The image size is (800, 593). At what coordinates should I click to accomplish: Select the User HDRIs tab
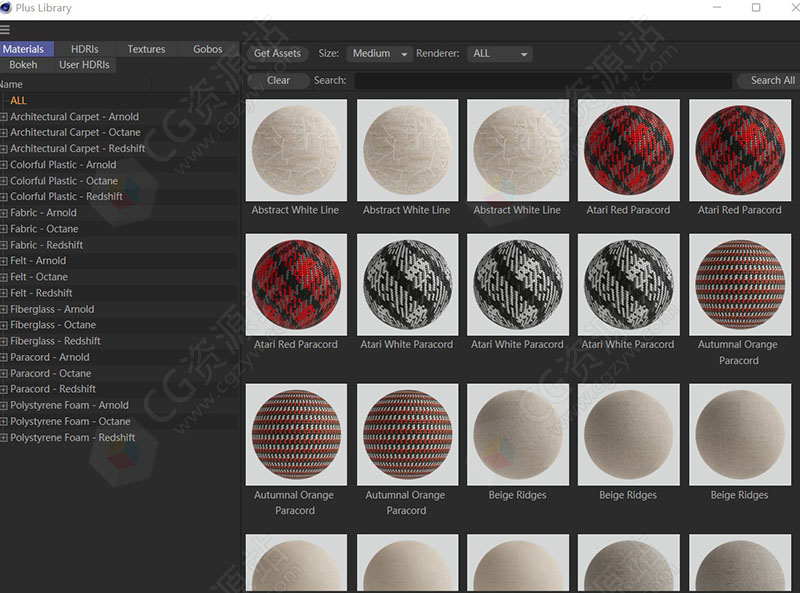click(x=84, y=65)
